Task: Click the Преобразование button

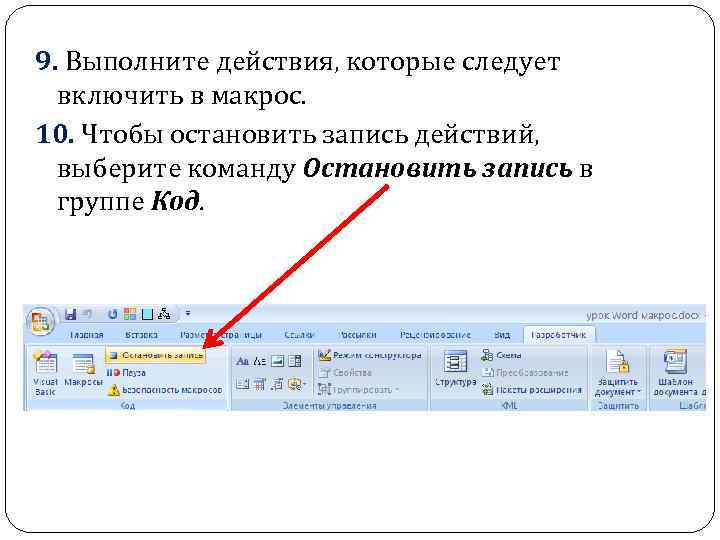Action: tap(525, 373)
